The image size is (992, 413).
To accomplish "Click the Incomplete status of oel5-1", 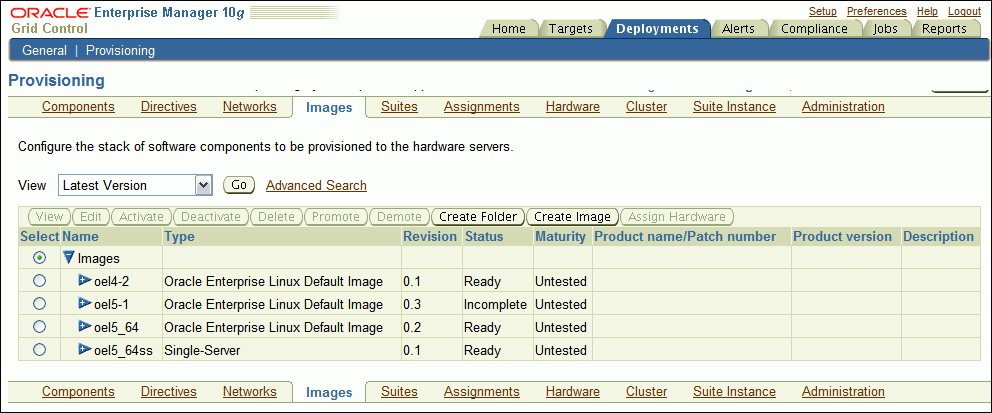I will 495,304.
